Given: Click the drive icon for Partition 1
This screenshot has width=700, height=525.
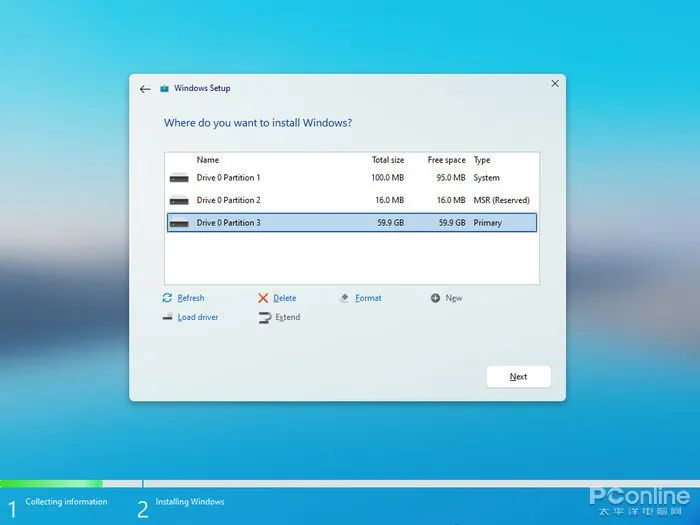Looking at the screenshot, I should 179,178.
